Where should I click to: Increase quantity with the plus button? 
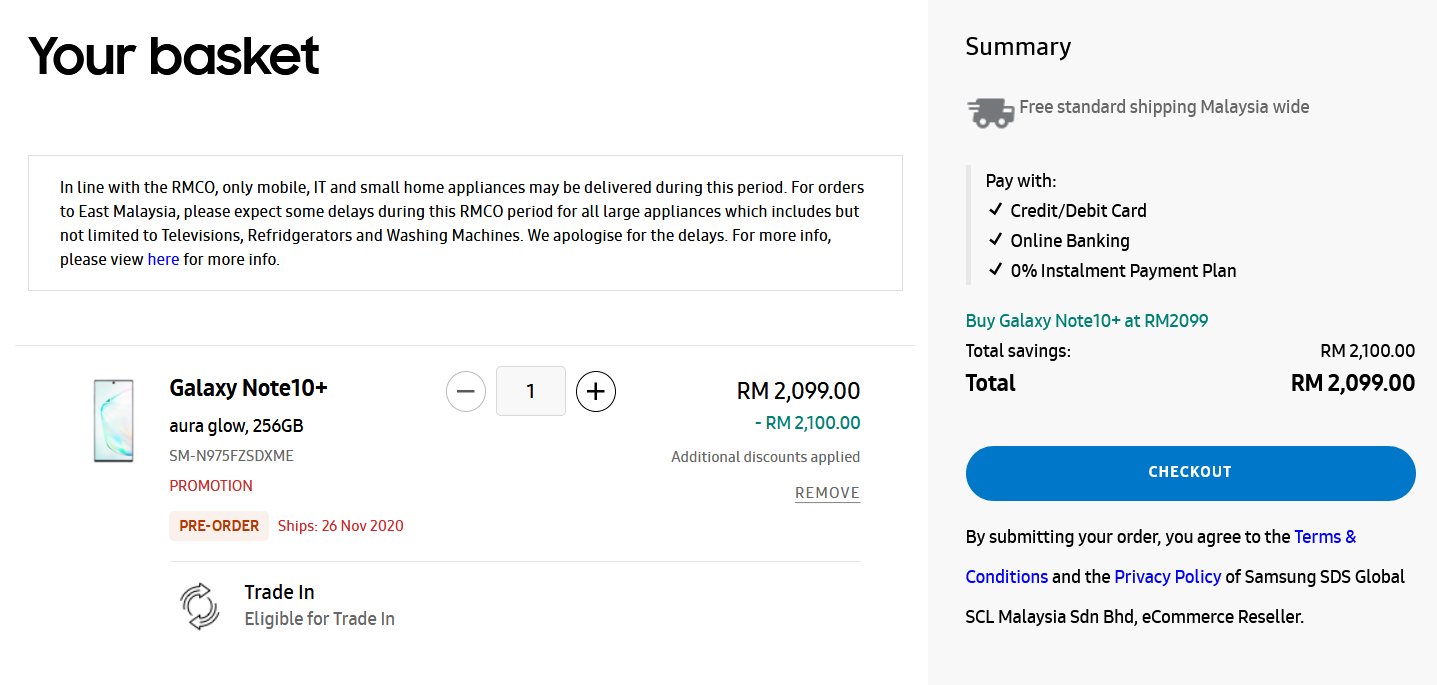pyautogui.click(x=596, y=391)
